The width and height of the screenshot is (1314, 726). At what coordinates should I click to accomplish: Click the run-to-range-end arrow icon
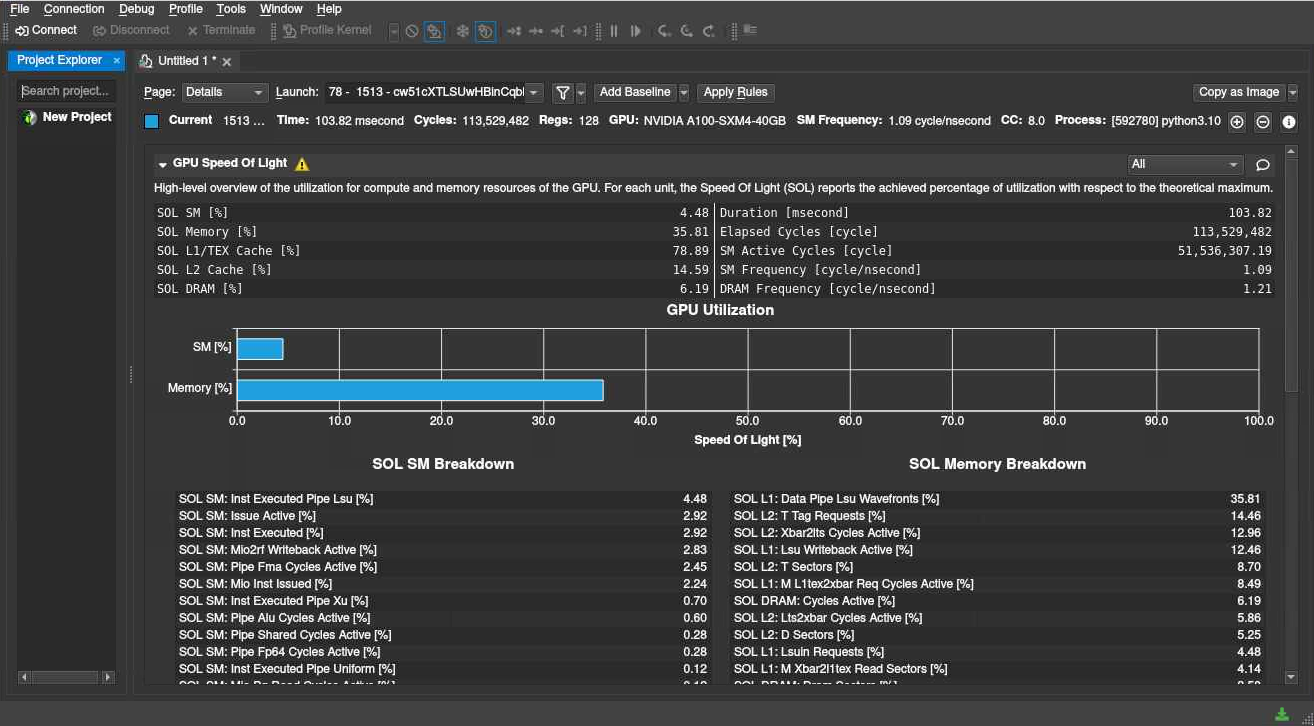click(580, 31)
